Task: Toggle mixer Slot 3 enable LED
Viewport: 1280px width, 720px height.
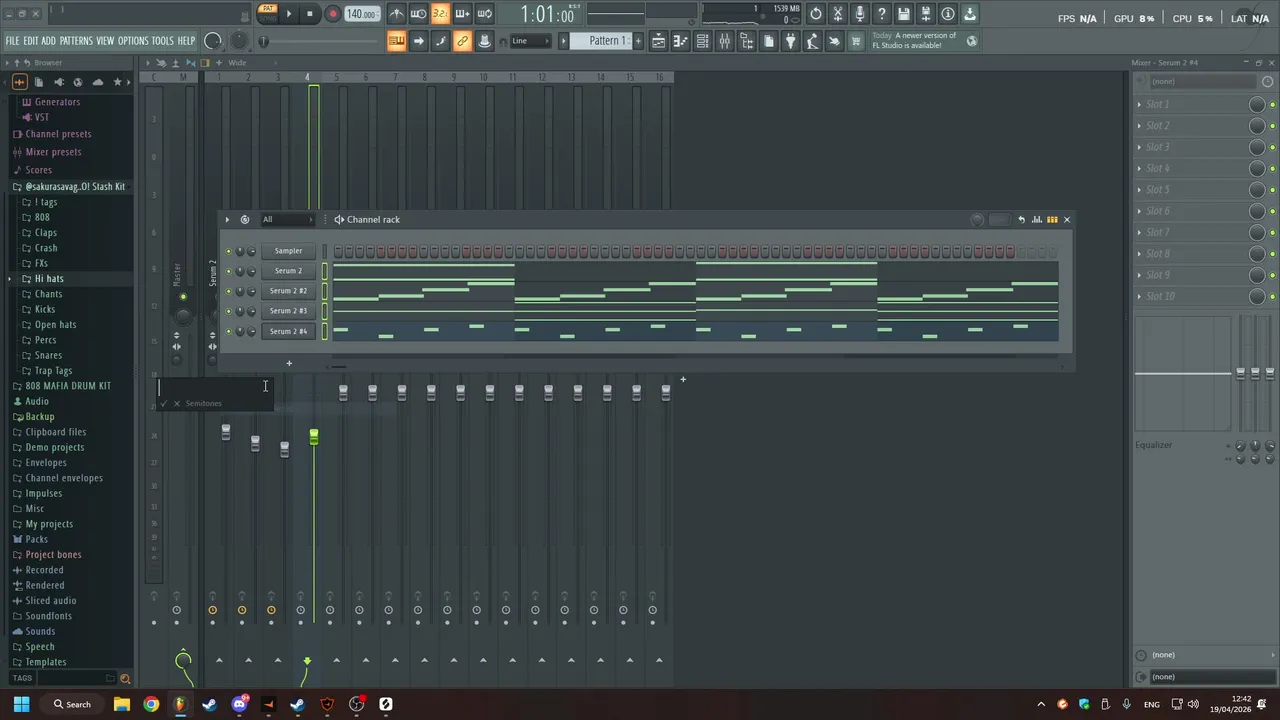Action: (1272, 147)
